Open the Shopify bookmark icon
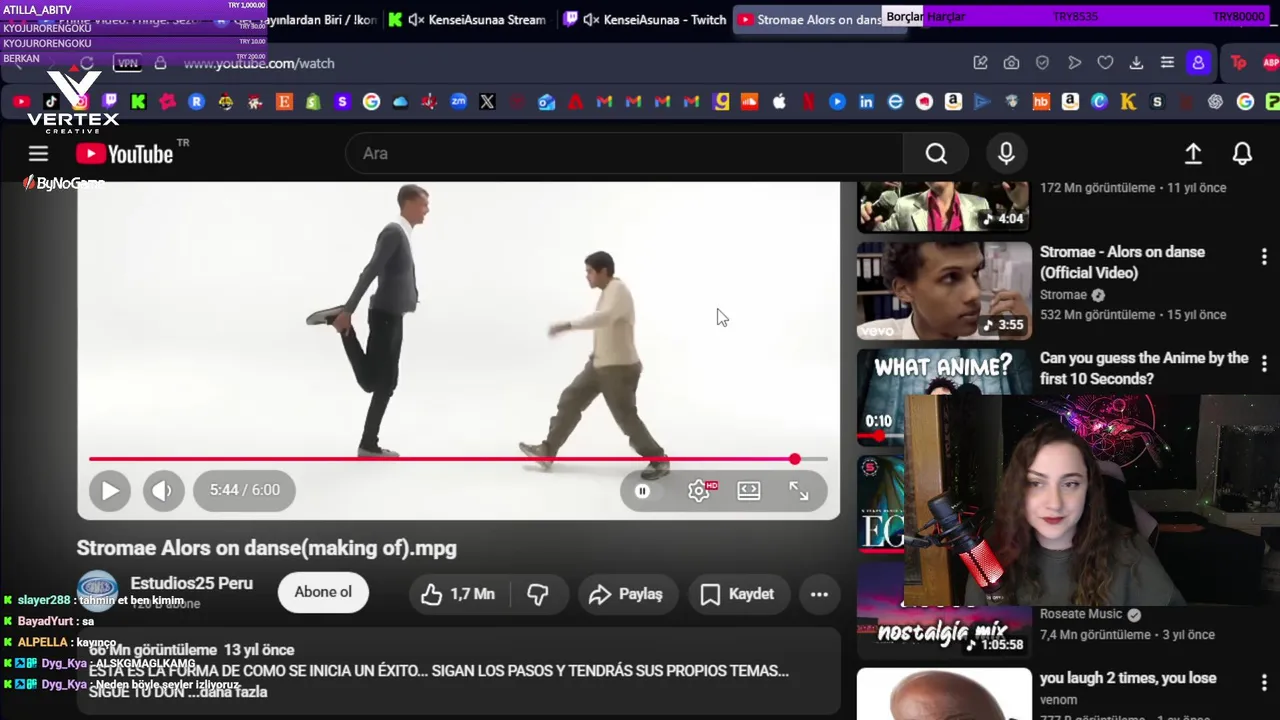This screenshot has width=1280, height=720. 313,101
